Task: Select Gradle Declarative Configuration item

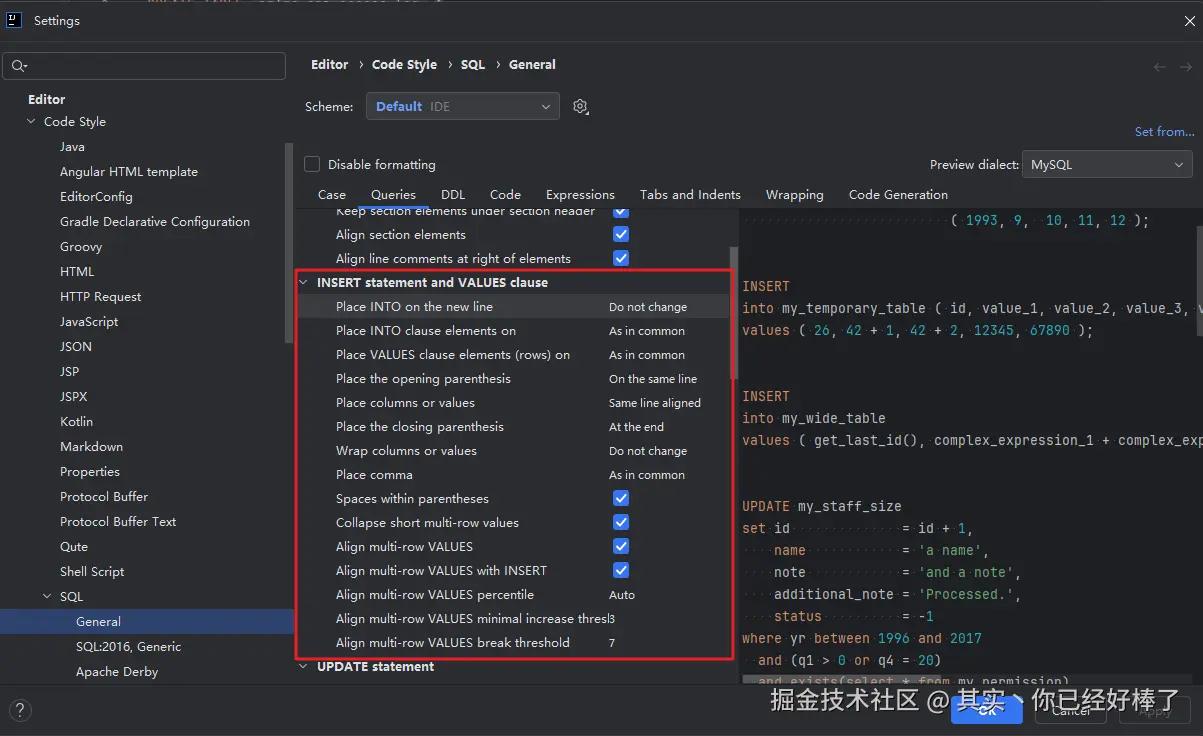Action: click(155, 222)
